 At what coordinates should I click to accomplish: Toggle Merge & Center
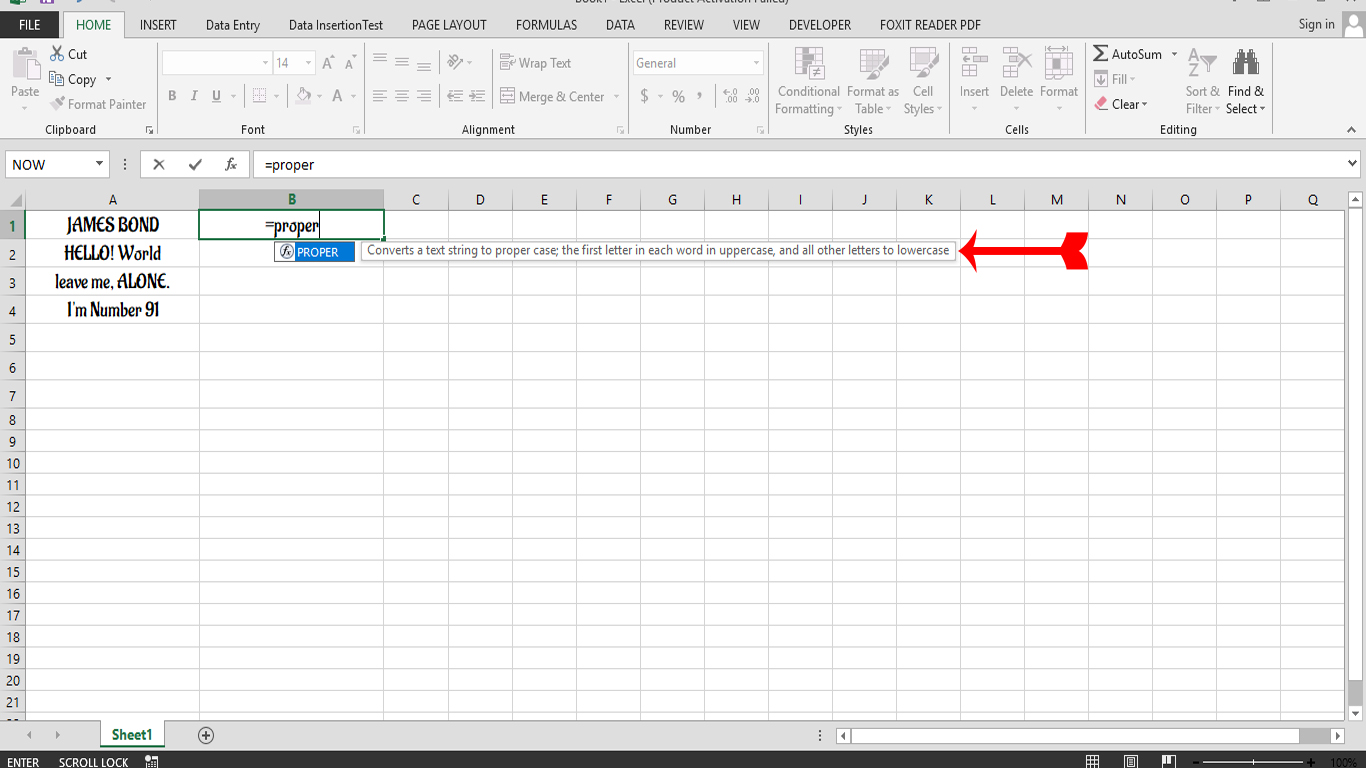(552, 96)
